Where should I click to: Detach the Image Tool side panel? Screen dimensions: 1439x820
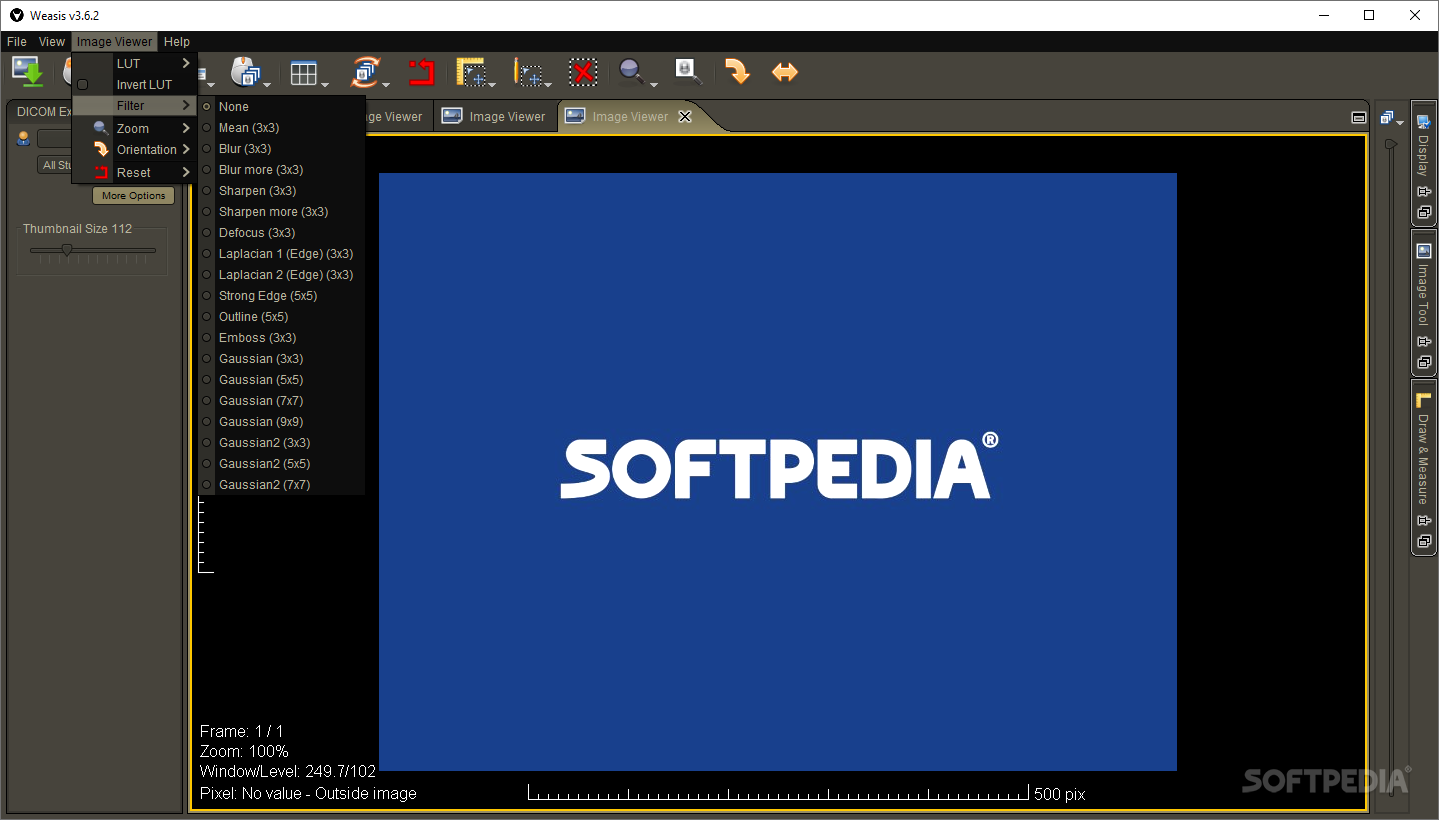(x=1424, y=362)
